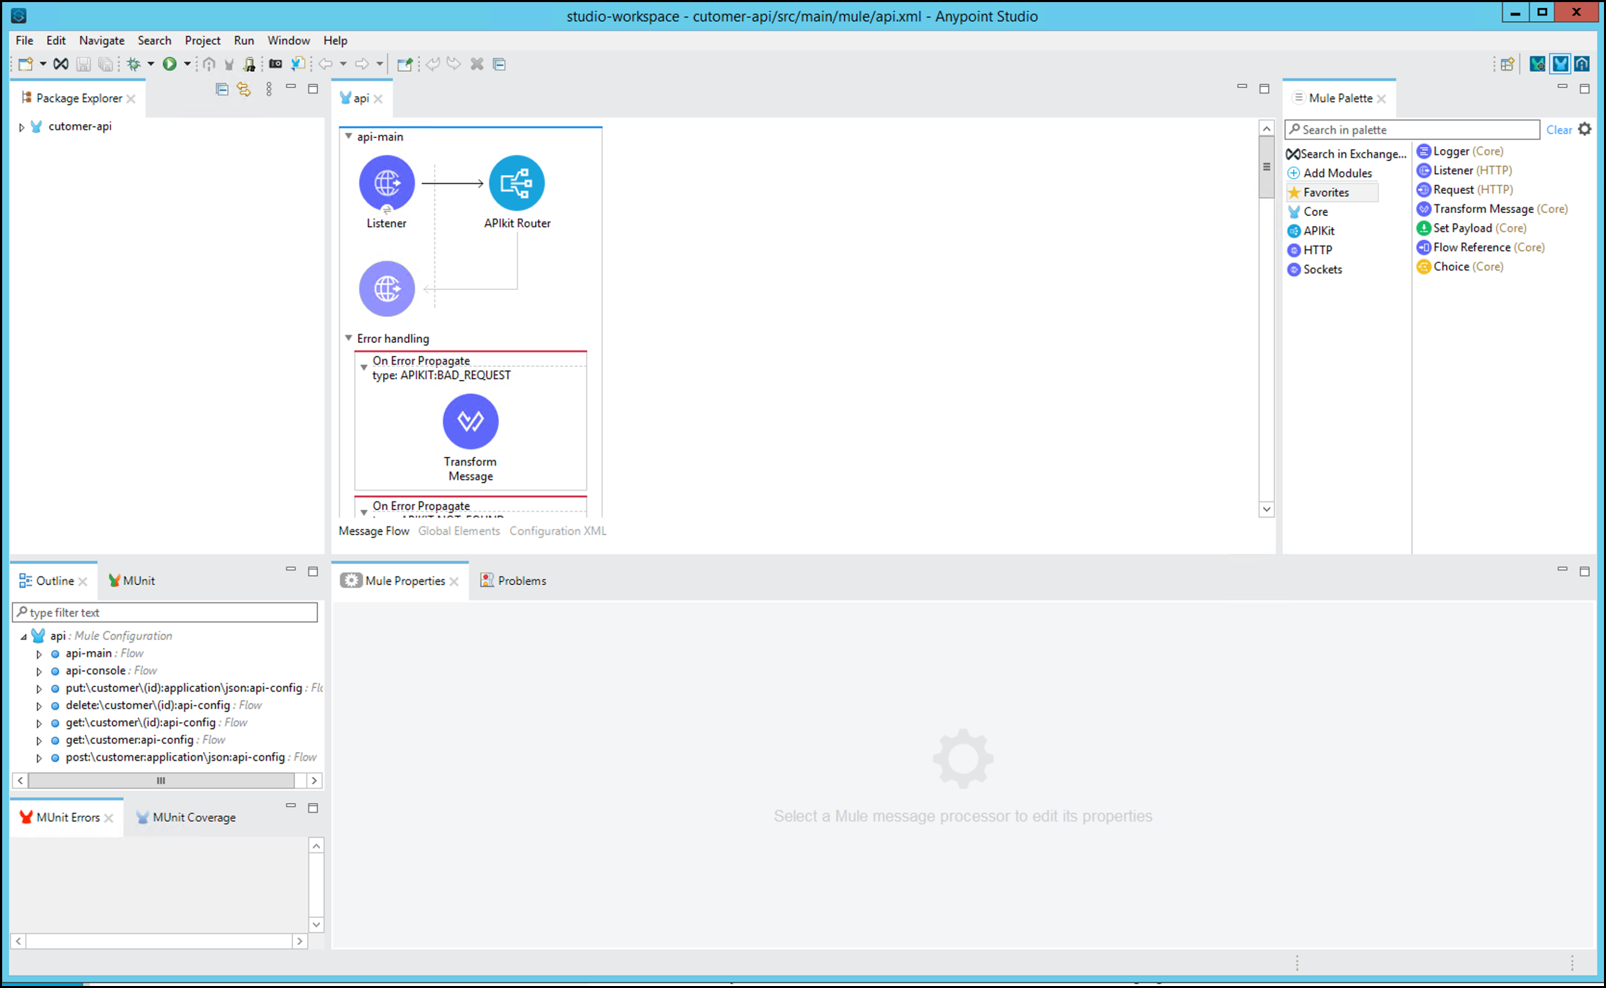Pick Transform Message (Core) from palette
1606x988 pixels.
pyautogui.click(x=1492, y=209)
